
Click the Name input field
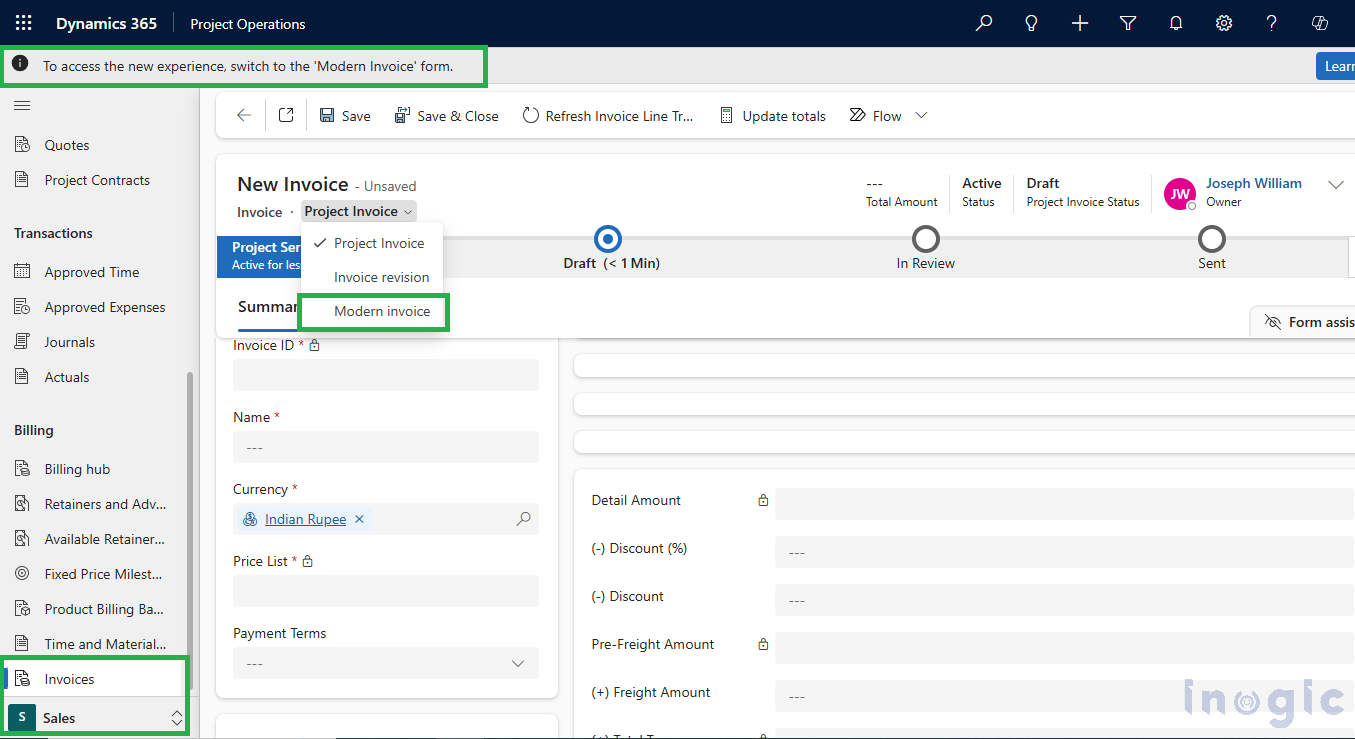point(386,447)
